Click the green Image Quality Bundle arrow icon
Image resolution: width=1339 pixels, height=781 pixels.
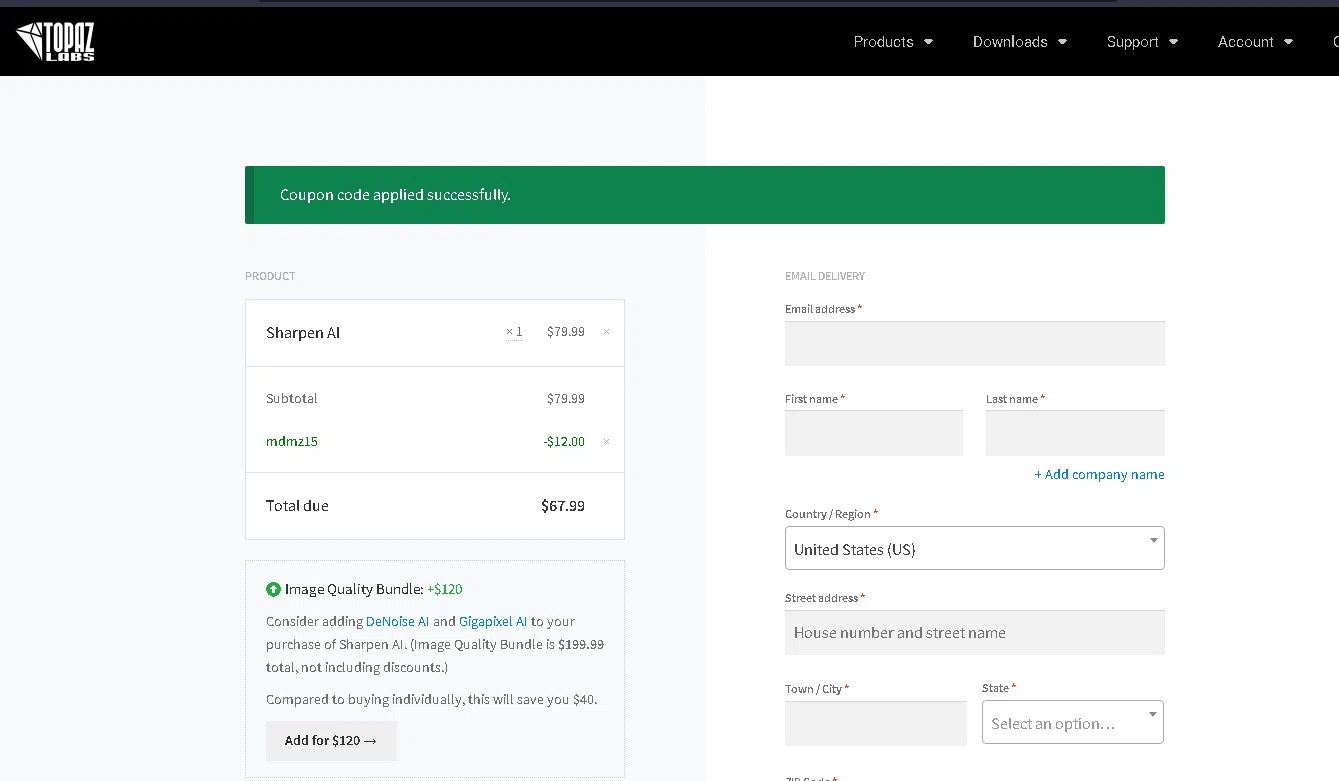click(x=273, y=589)
